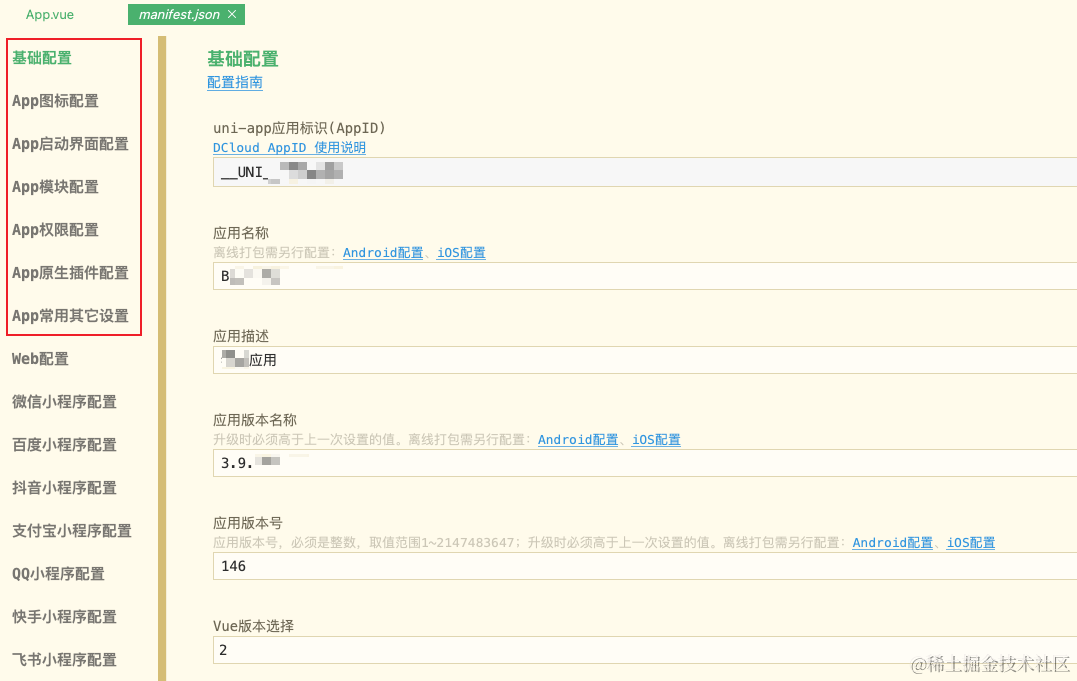This screenshot has height=681, width=1077.
Task: Open App图标配置 section
Action: tap(55, 101)
